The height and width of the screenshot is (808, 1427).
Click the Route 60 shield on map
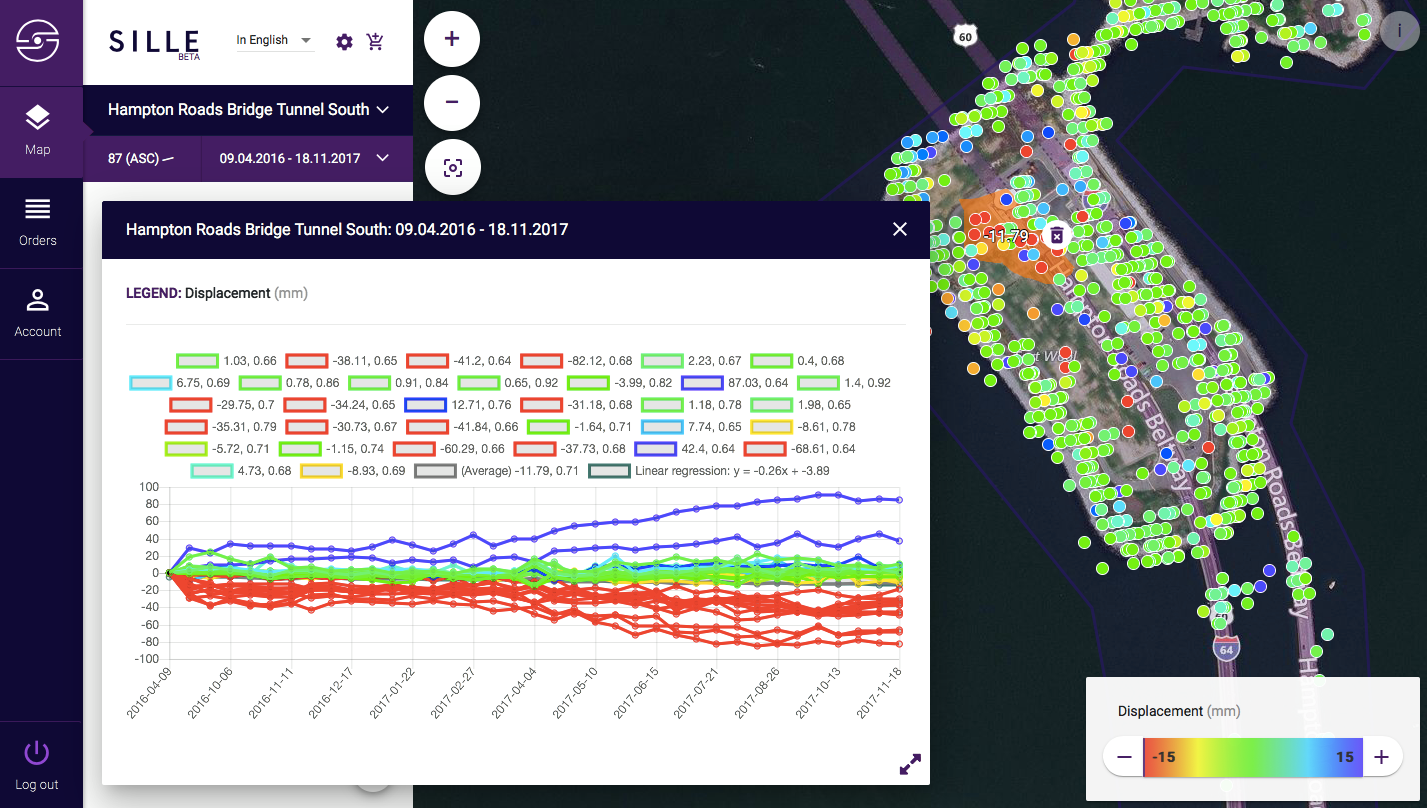click(964, 37)
